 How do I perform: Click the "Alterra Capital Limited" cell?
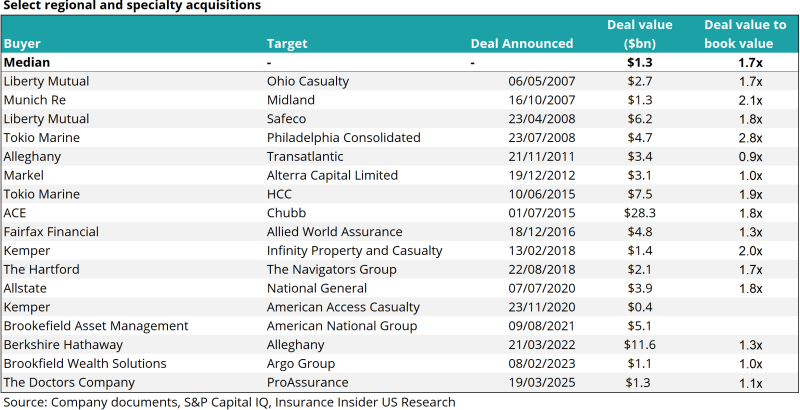[x=332, y=175]
